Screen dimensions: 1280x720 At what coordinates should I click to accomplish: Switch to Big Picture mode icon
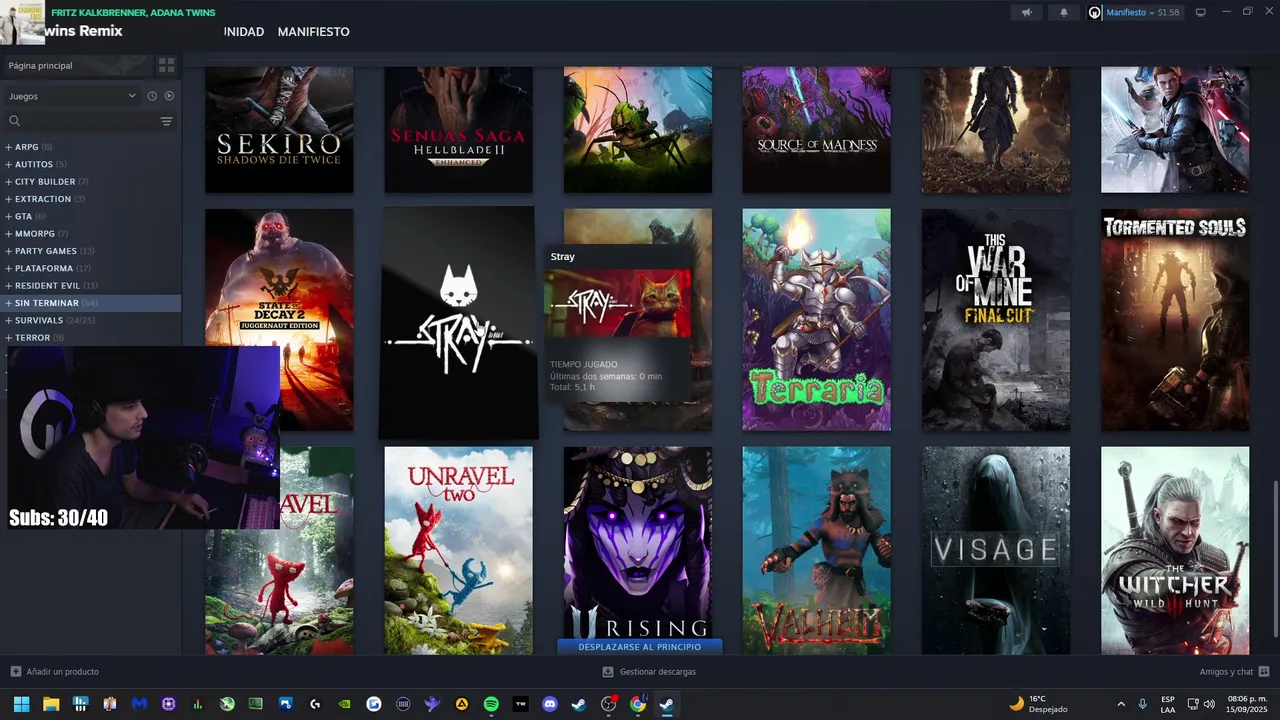tap(1201, 12)
